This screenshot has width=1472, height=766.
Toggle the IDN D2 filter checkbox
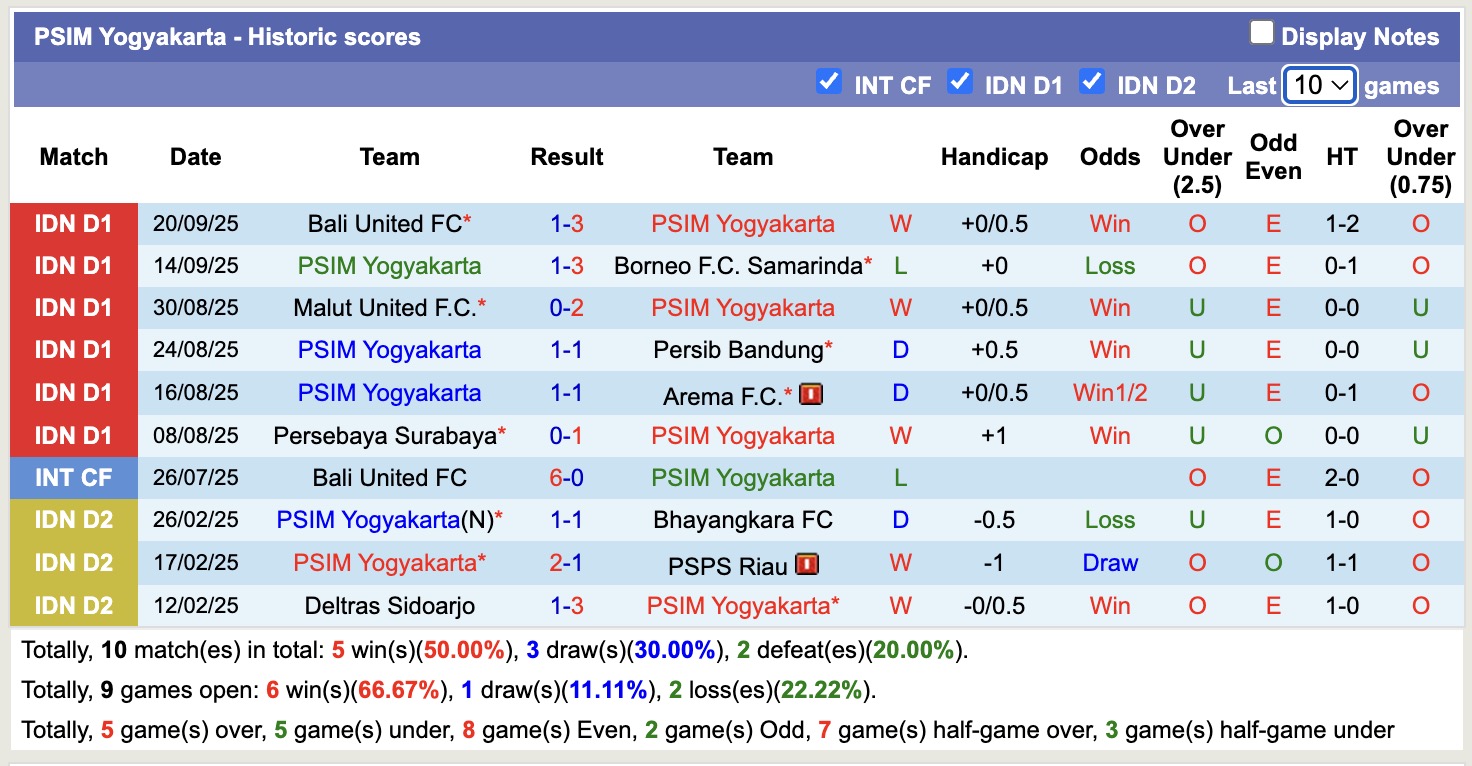point(1092,82)
